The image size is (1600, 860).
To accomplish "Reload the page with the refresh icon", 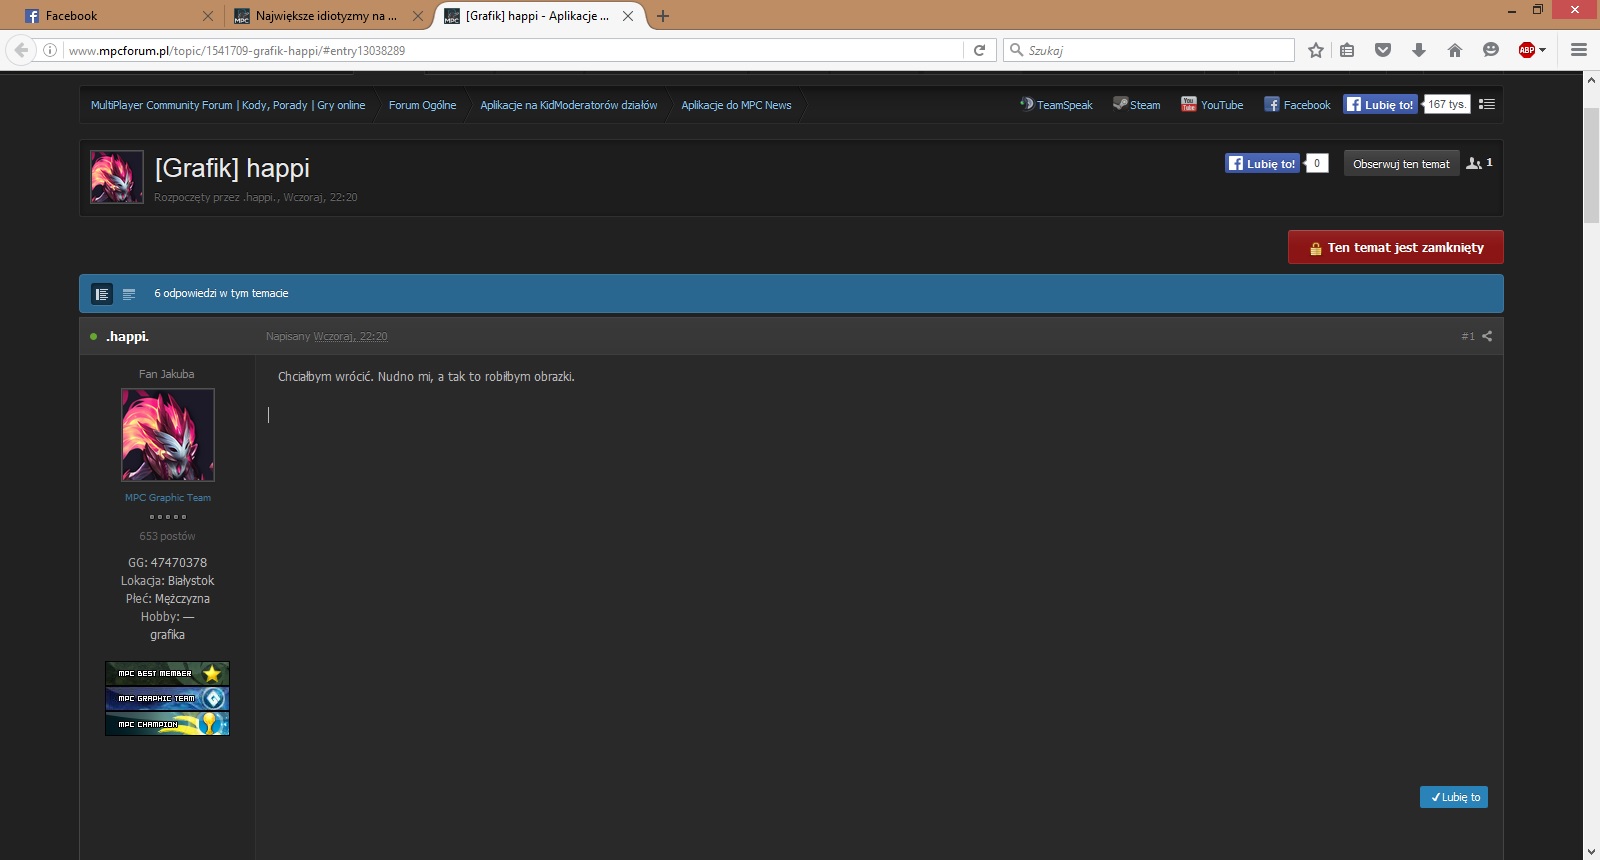I will click(x=979, y=50).
